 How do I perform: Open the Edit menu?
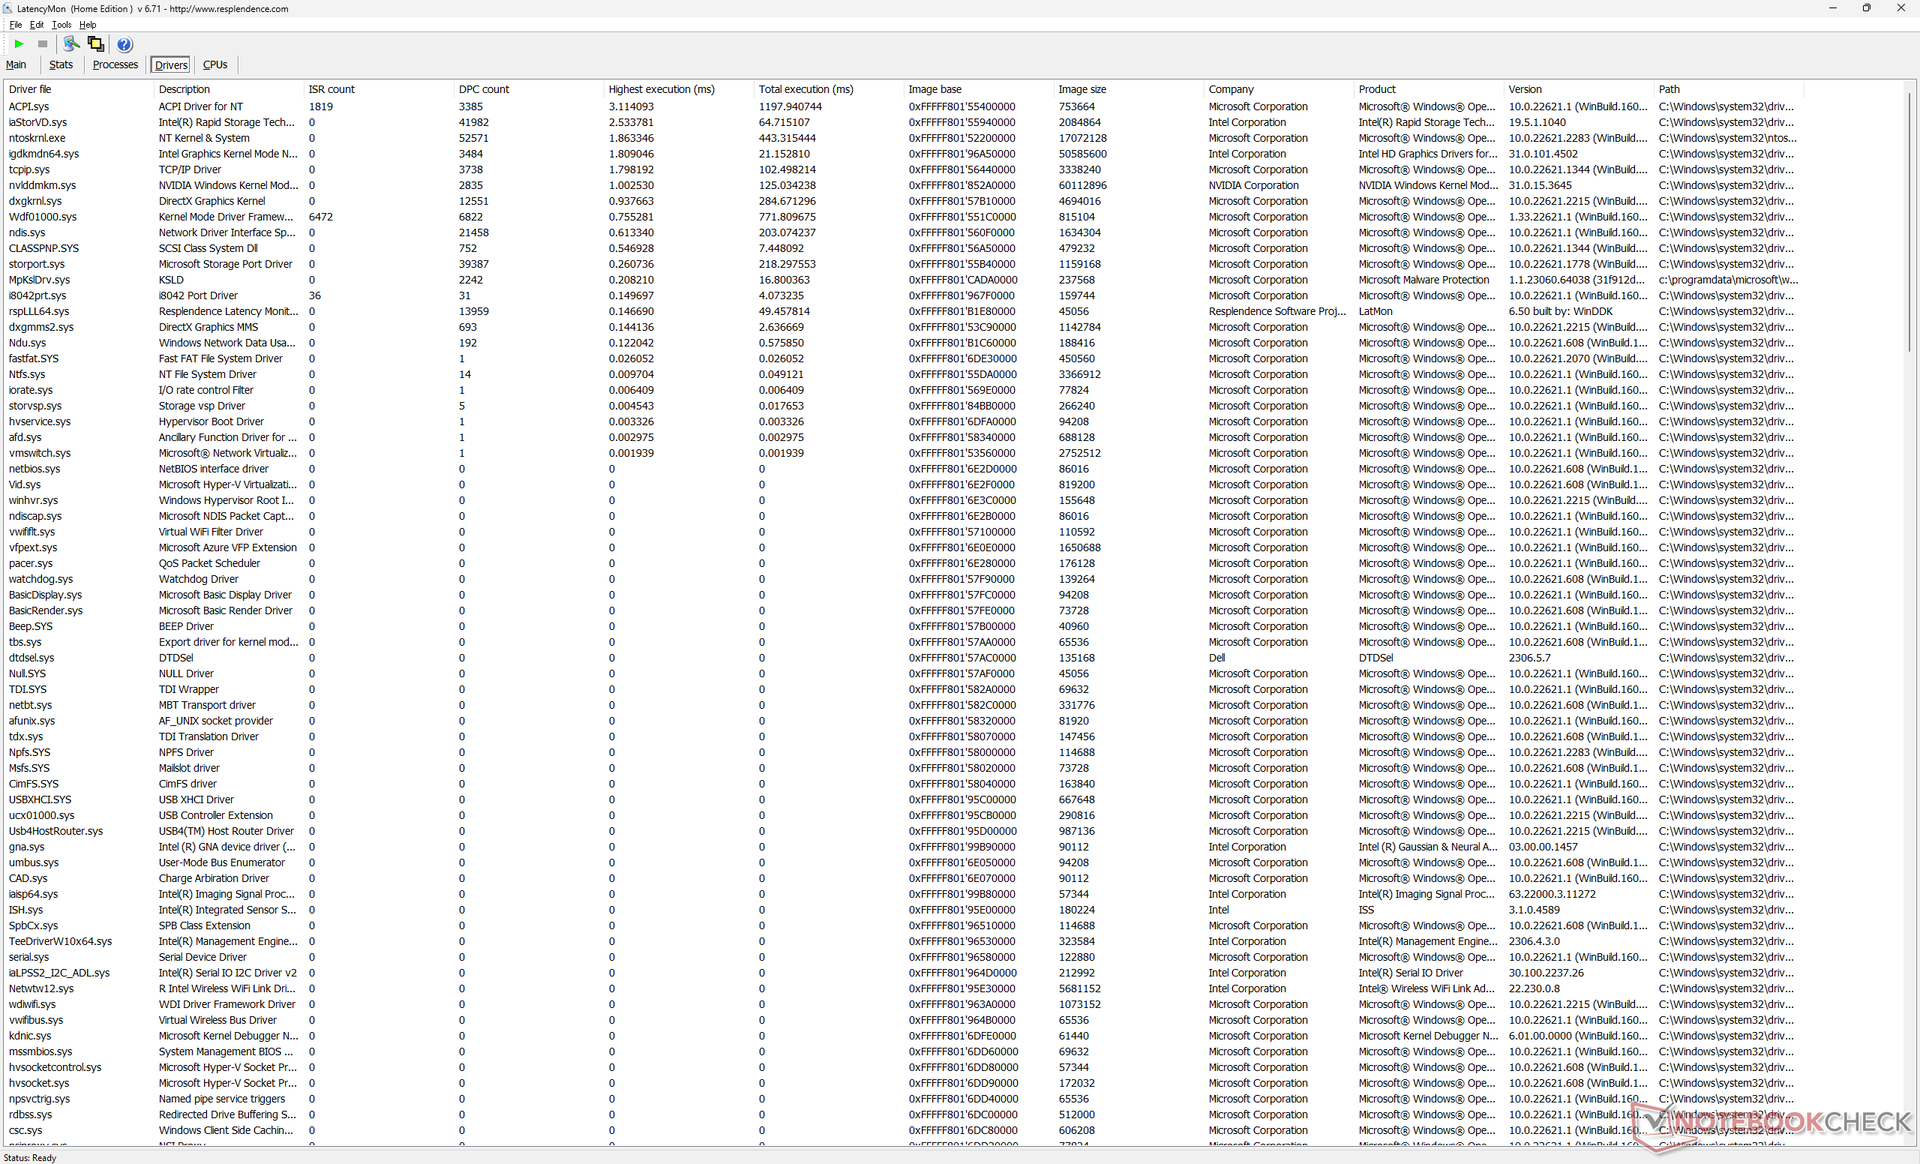tap(37, 25)
